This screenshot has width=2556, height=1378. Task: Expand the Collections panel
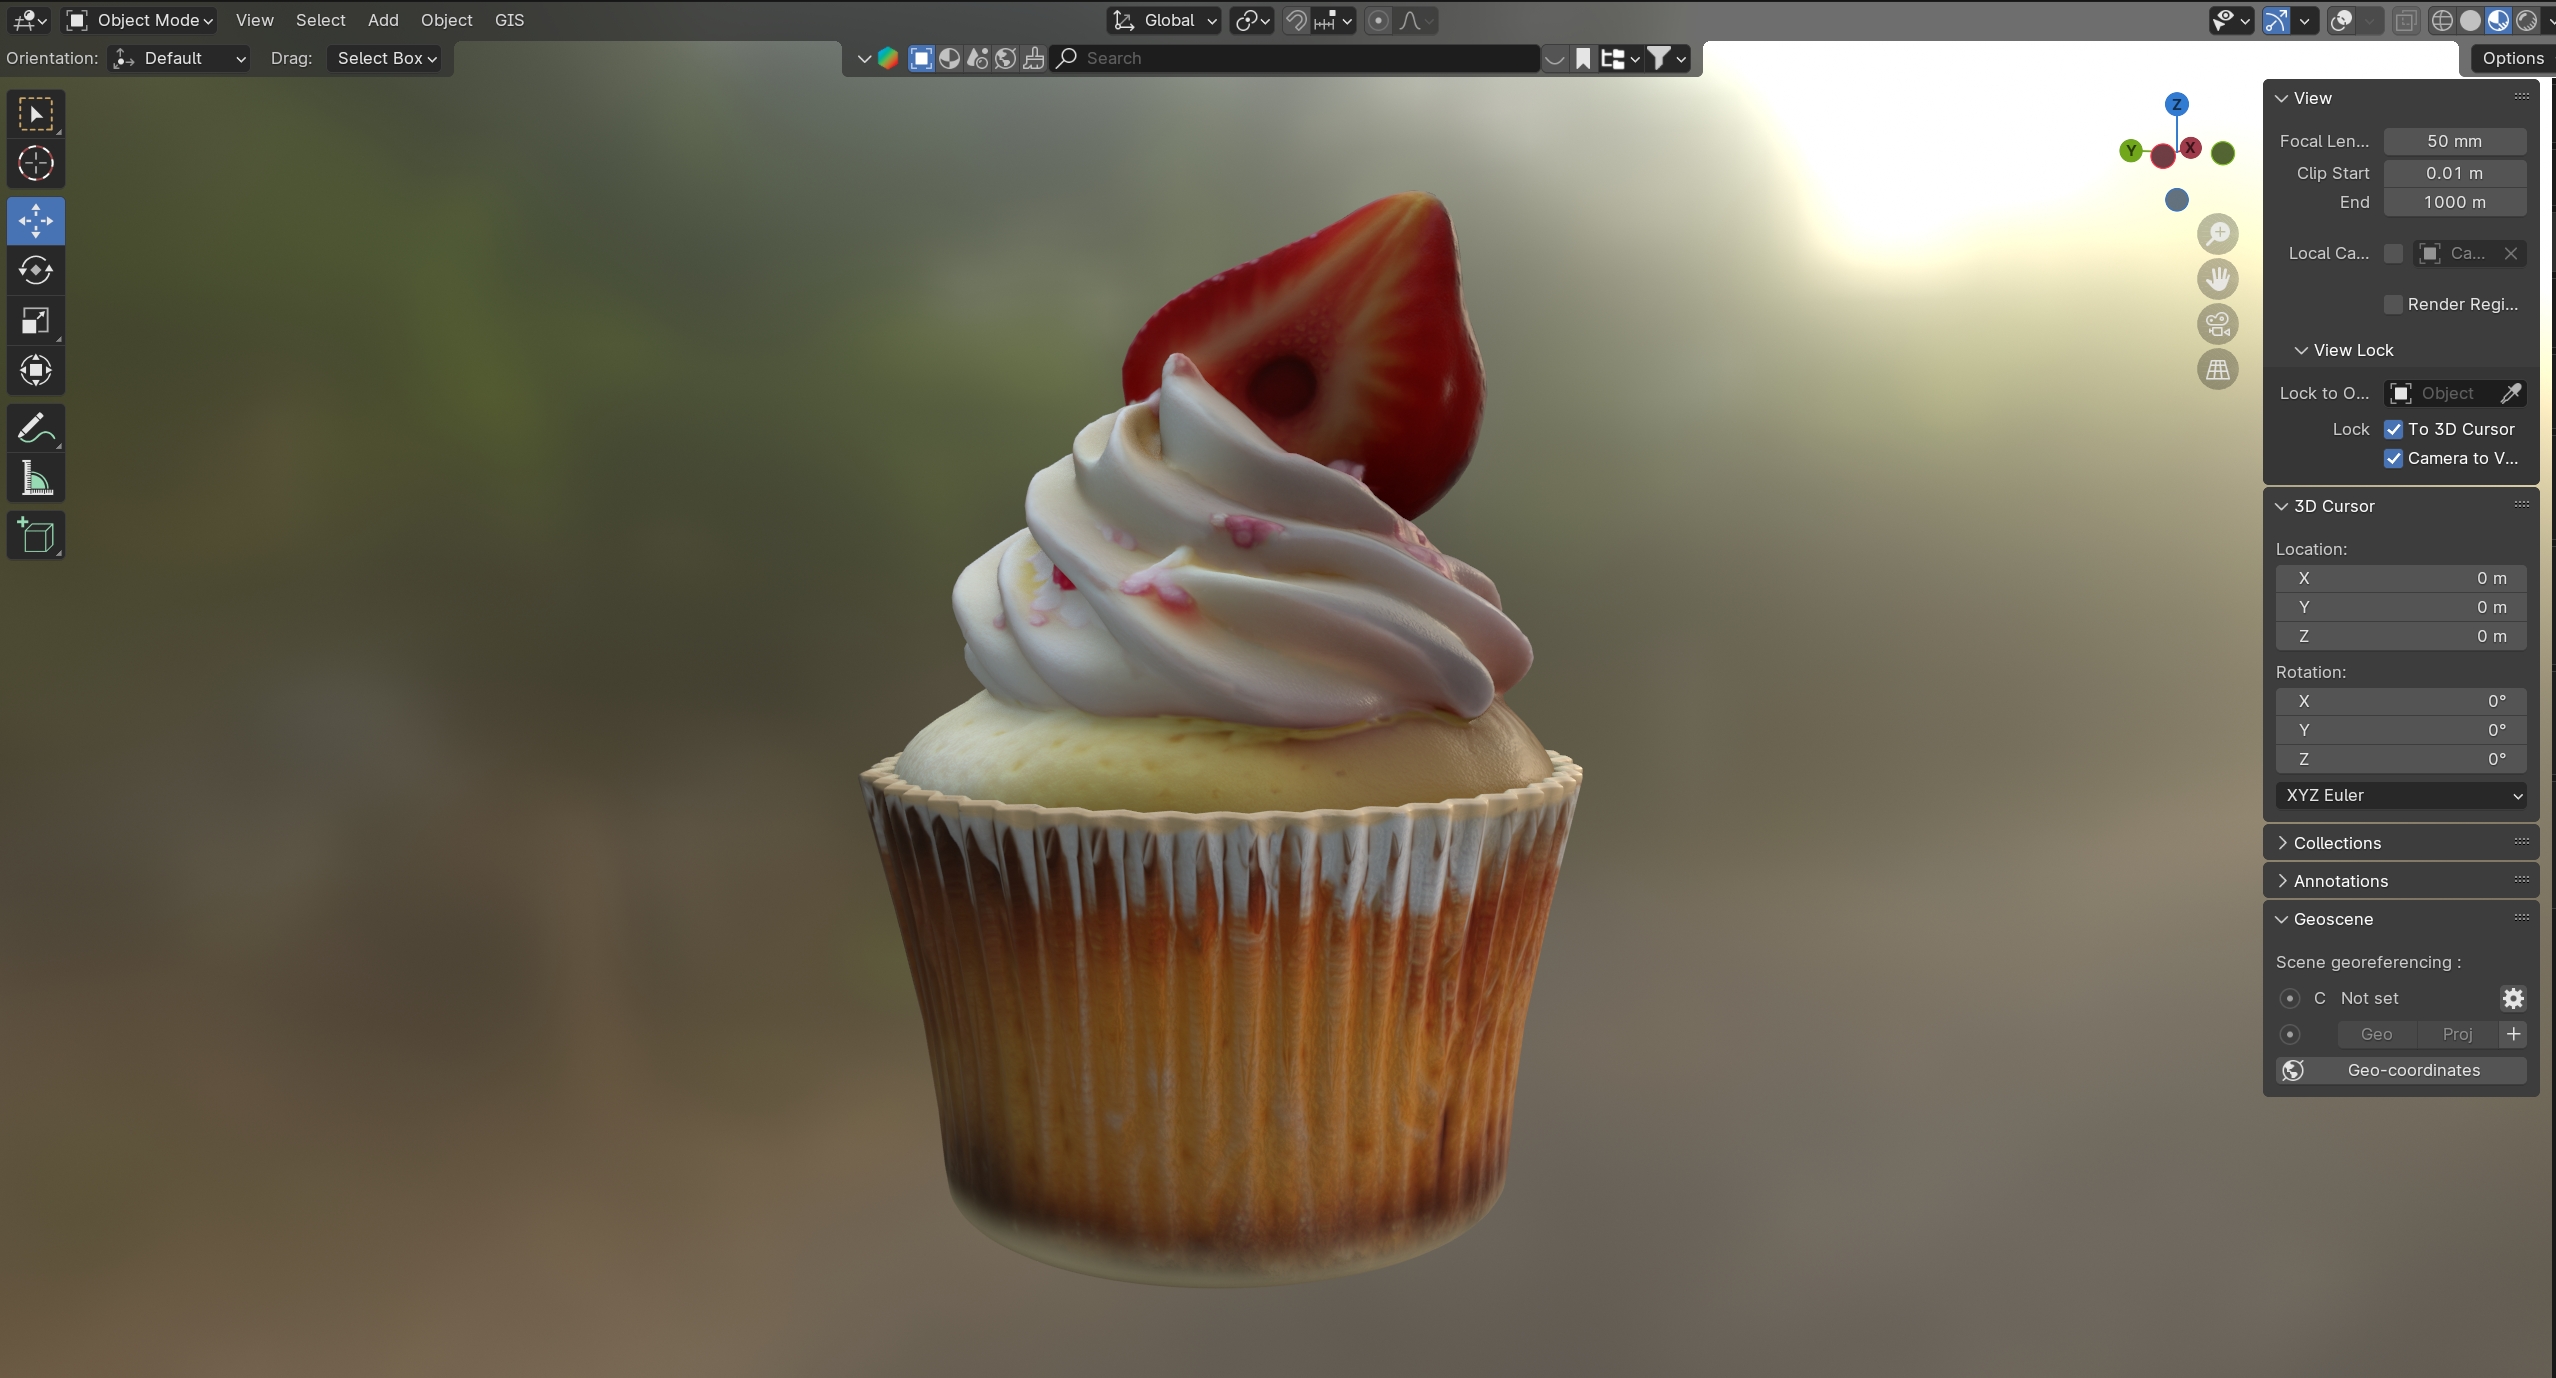pos(2337,843)
